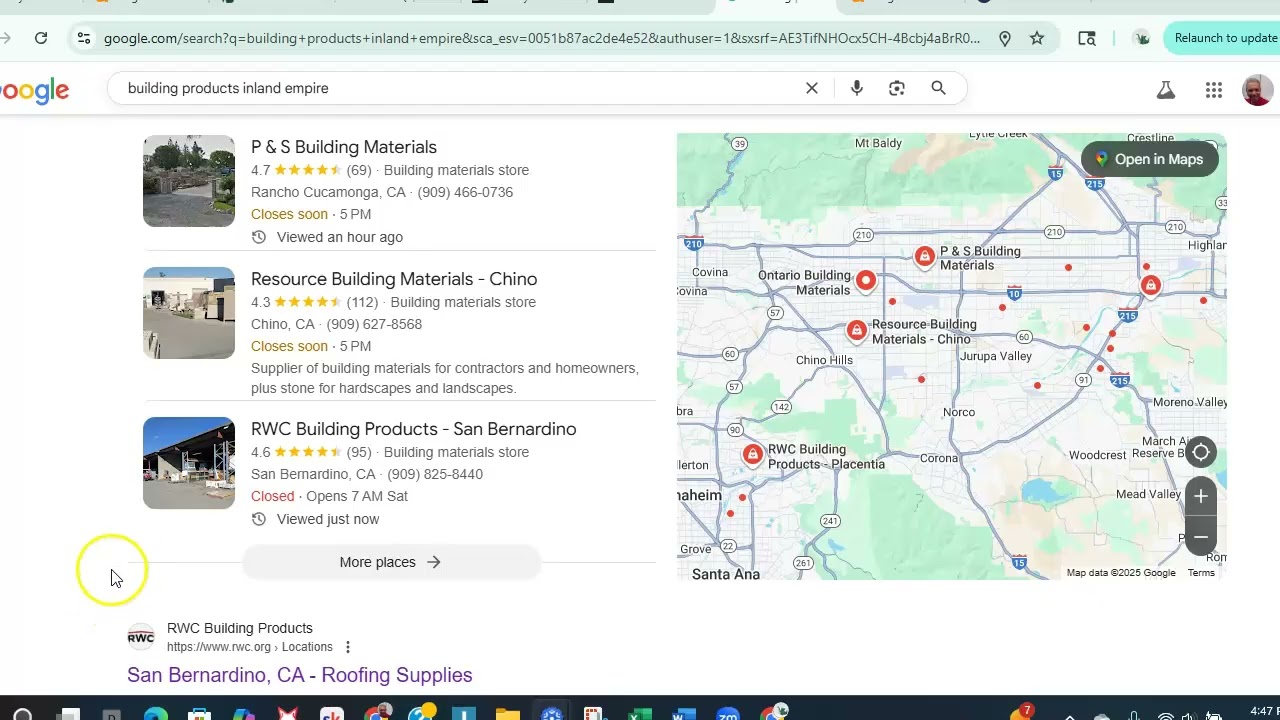Image resolution: width=1280 pixels, height=720 pixels.
Task: View P & S Building Materials photo thumbnail
Action: [x=189, y=181]
